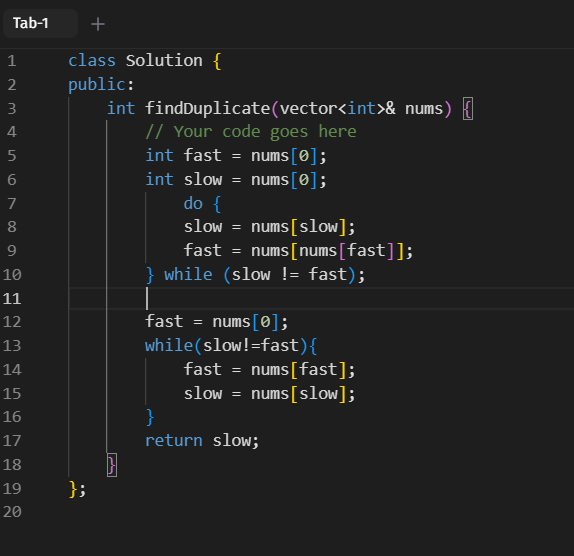The width and height of the screenshot is (574, 556).
Task: Click highlighted closing brace on line 18
Action: [112, 465]
